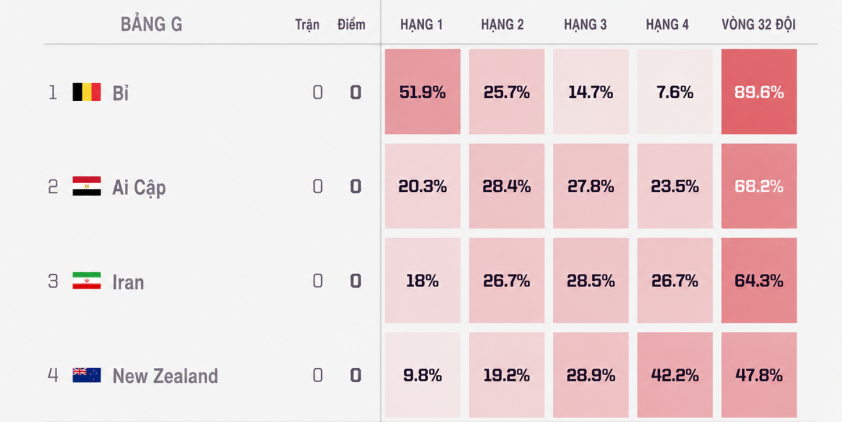
Task: Click the New Zealand flag icon
Action: pyautogui.click(x=86, y=375)
